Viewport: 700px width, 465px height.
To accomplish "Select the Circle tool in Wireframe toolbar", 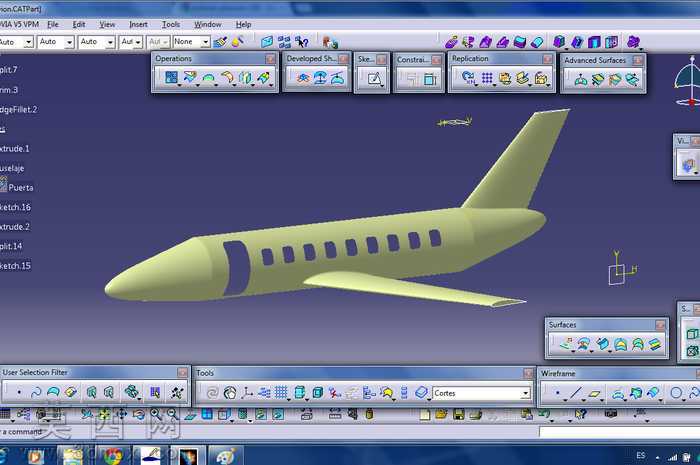I will coord(676,393).
